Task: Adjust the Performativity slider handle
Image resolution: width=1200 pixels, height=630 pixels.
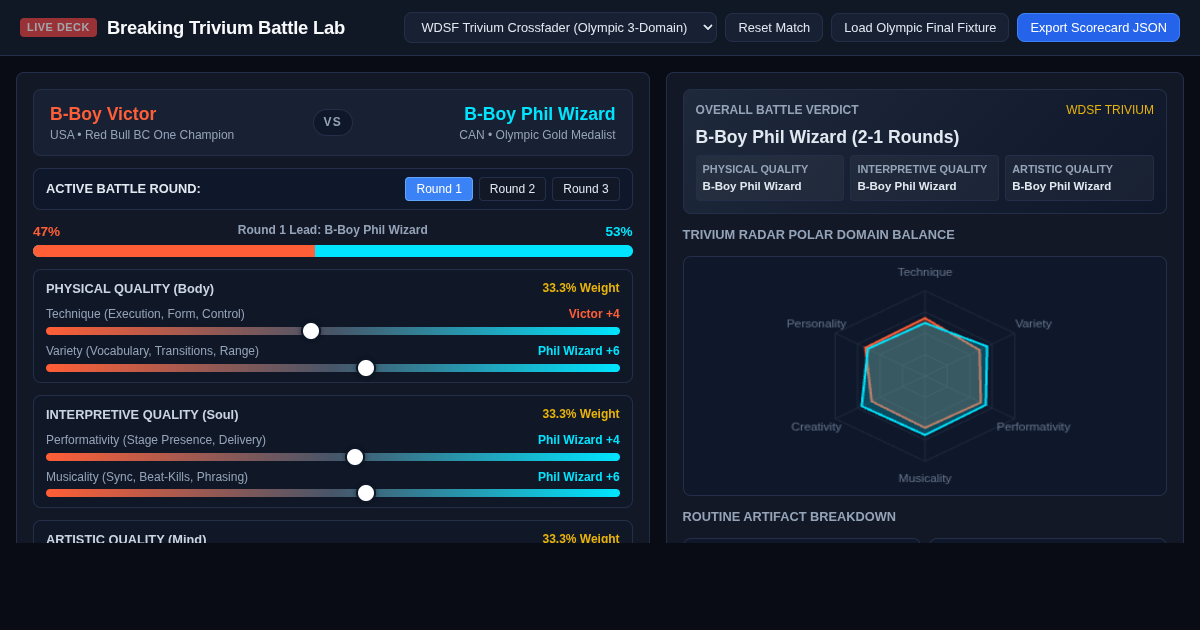Action: tap(355, 457)
